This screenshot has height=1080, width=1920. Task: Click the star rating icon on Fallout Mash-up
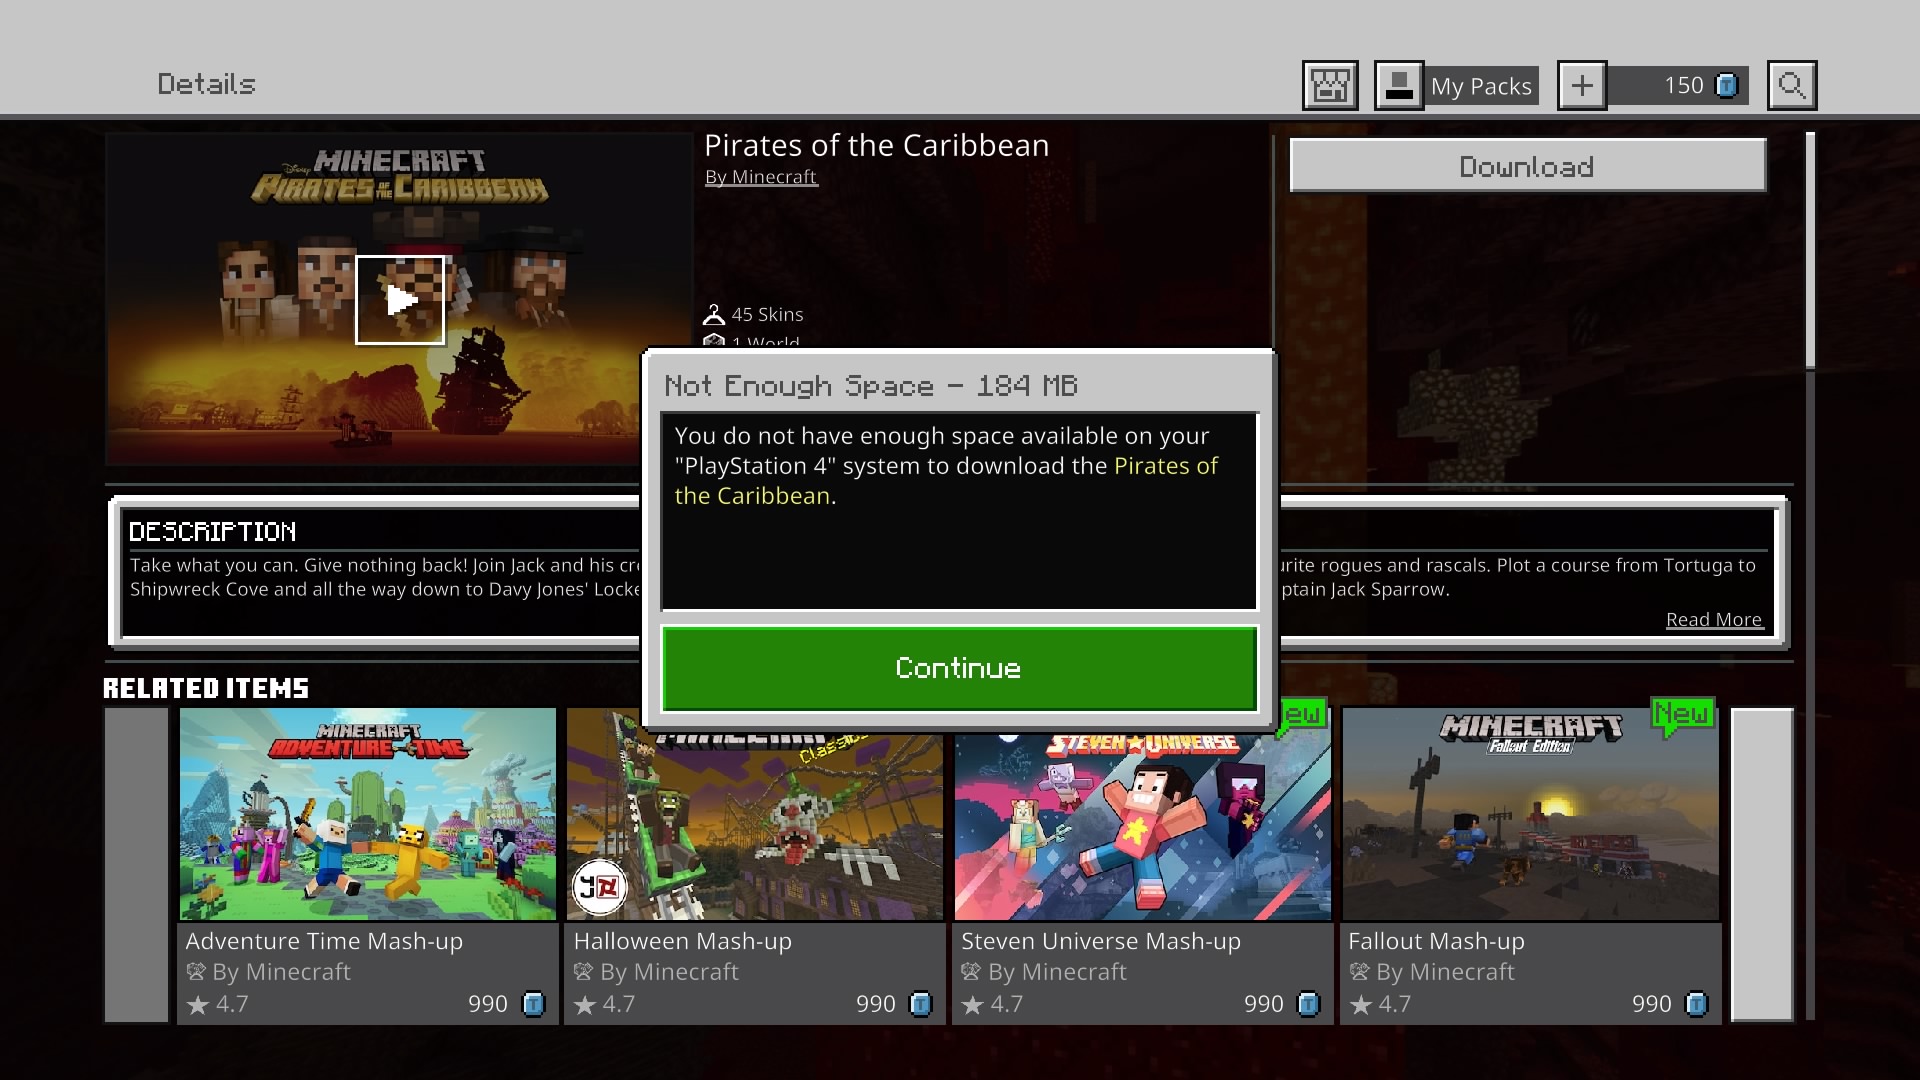(1360, 1004)
